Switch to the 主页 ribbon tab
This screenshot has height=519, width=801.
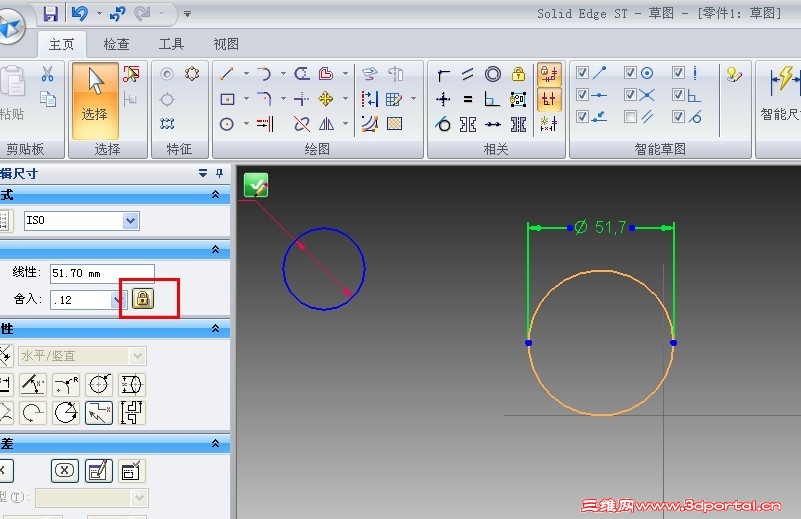[61, 44]
